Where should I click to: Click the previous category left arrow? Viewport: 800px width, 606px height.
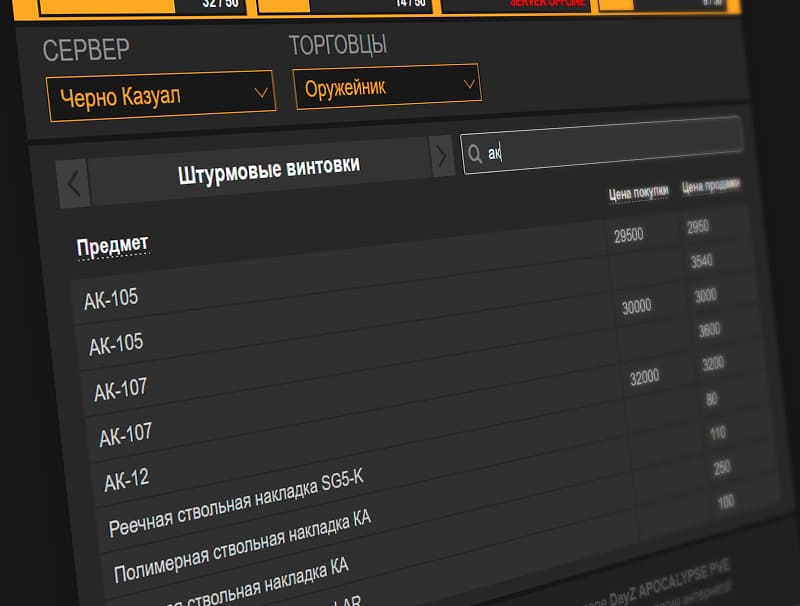pyautogui.click(x=74, y=183)
